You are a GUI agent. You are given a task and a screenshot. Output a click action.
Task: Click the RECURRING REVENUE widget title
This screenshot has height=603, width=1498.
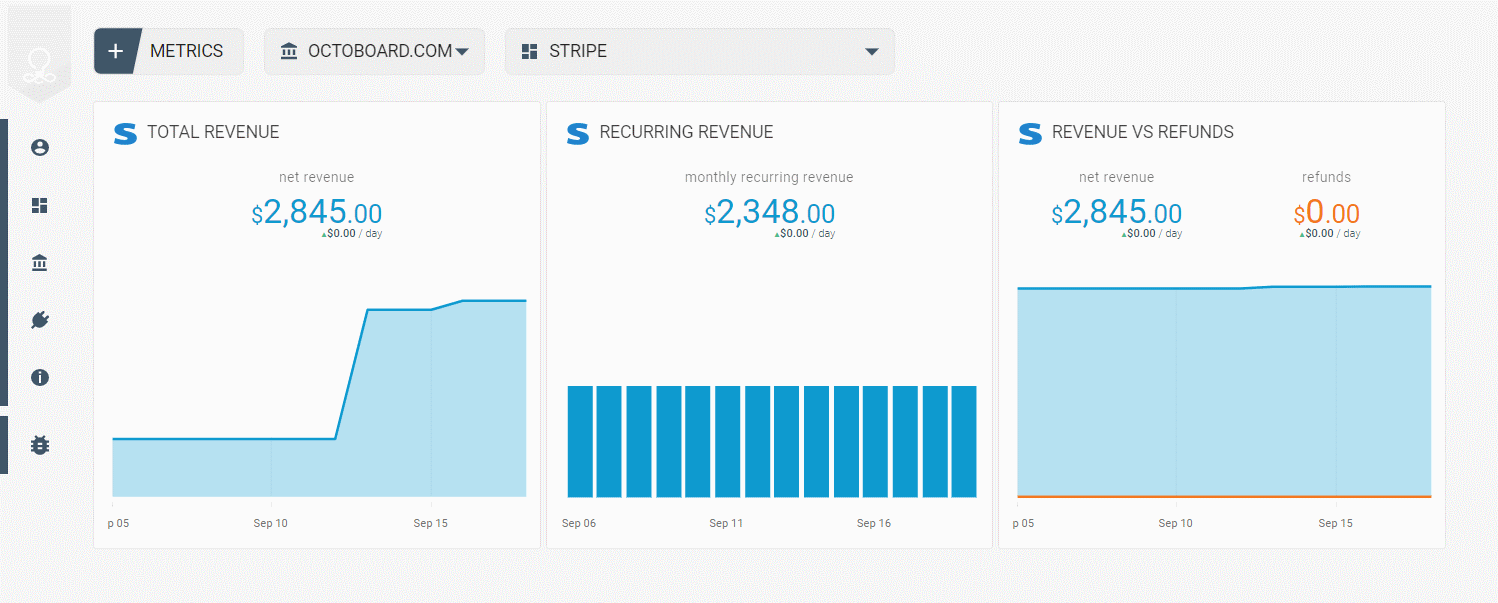point(686,132)
